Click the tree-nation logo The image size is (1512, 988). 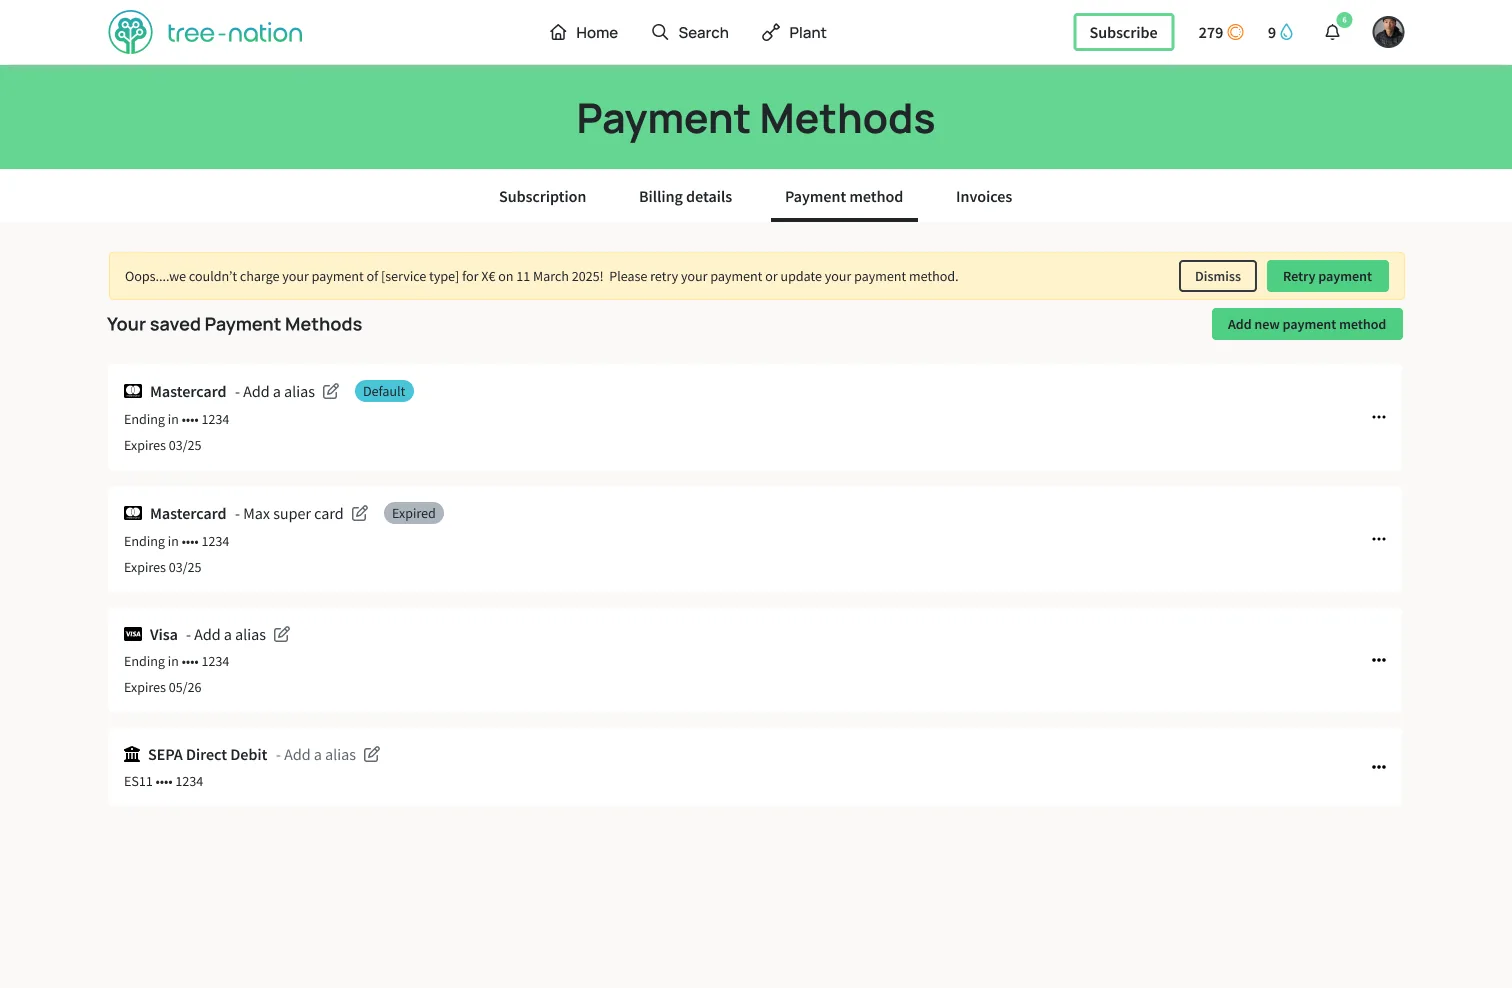(205, 32)
